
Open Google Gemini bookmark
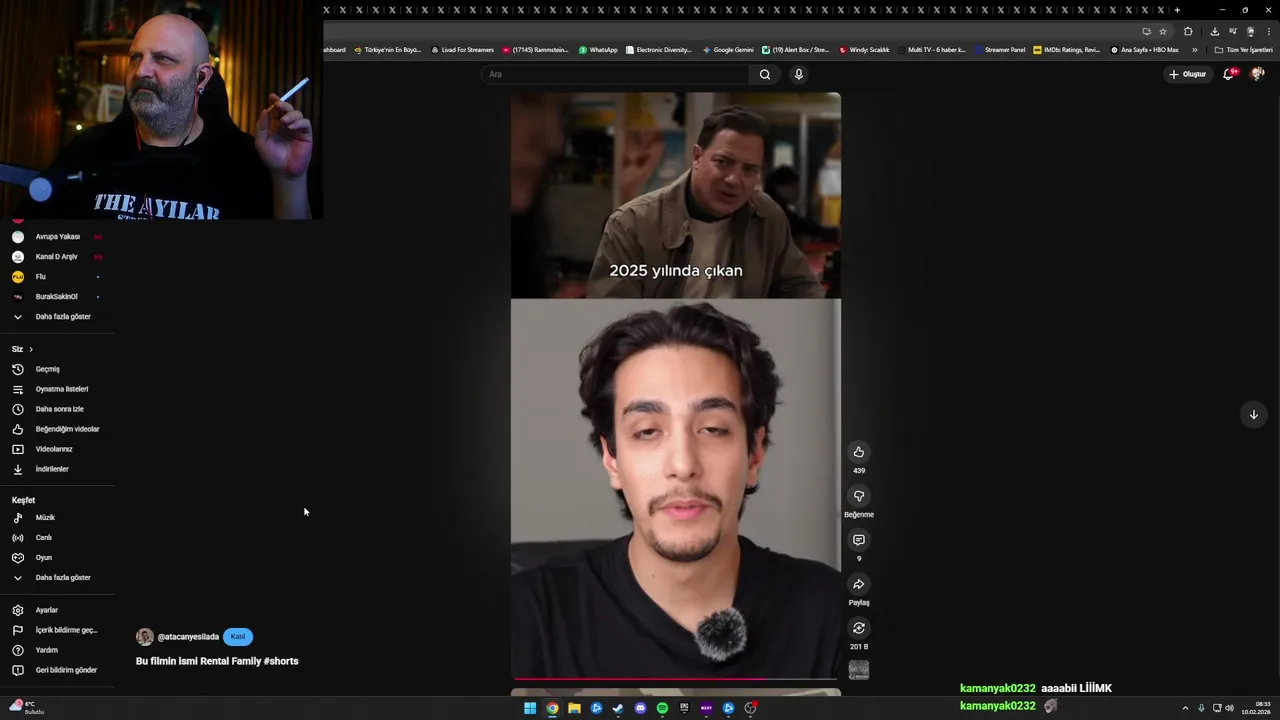(x=728, y=50)
